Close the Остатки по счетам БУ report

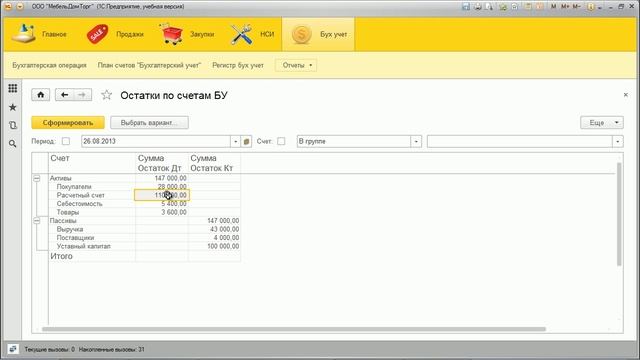(626, 95)
